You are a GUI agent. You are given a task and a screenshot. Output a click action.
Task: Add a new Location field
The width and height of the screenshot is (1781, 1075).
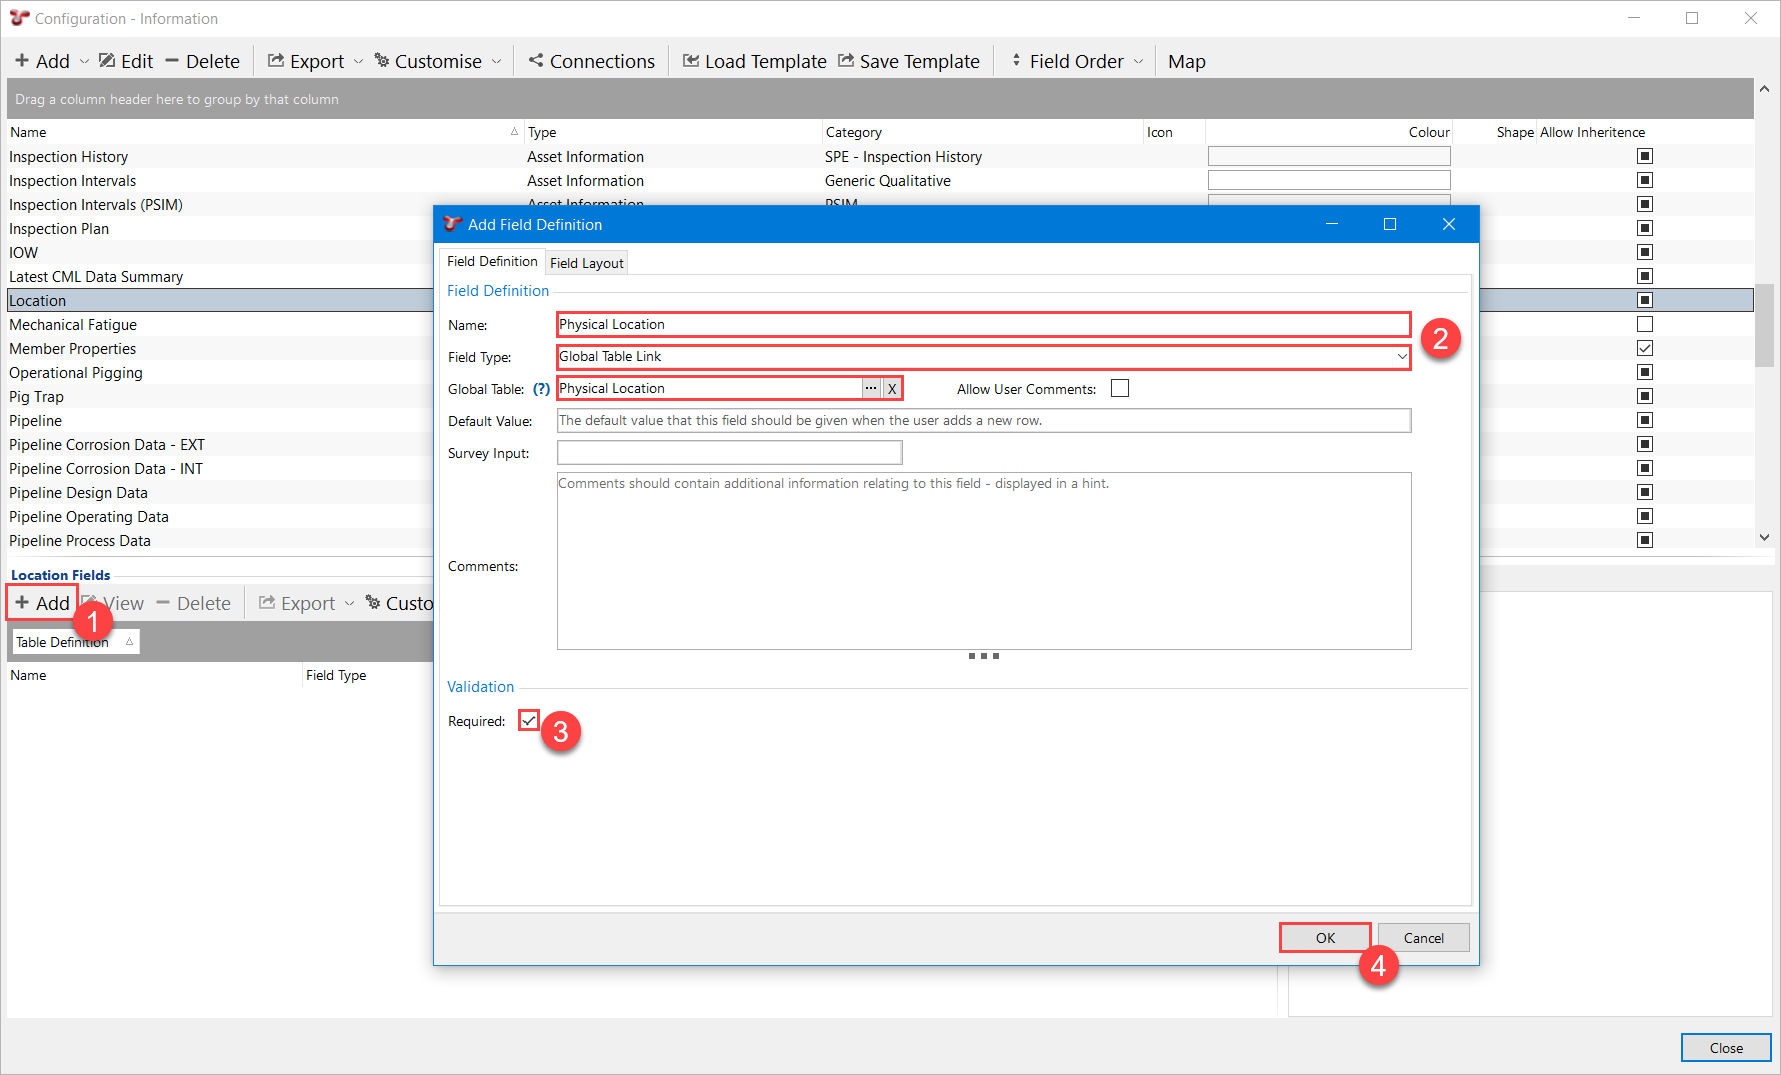pos(42,603)
